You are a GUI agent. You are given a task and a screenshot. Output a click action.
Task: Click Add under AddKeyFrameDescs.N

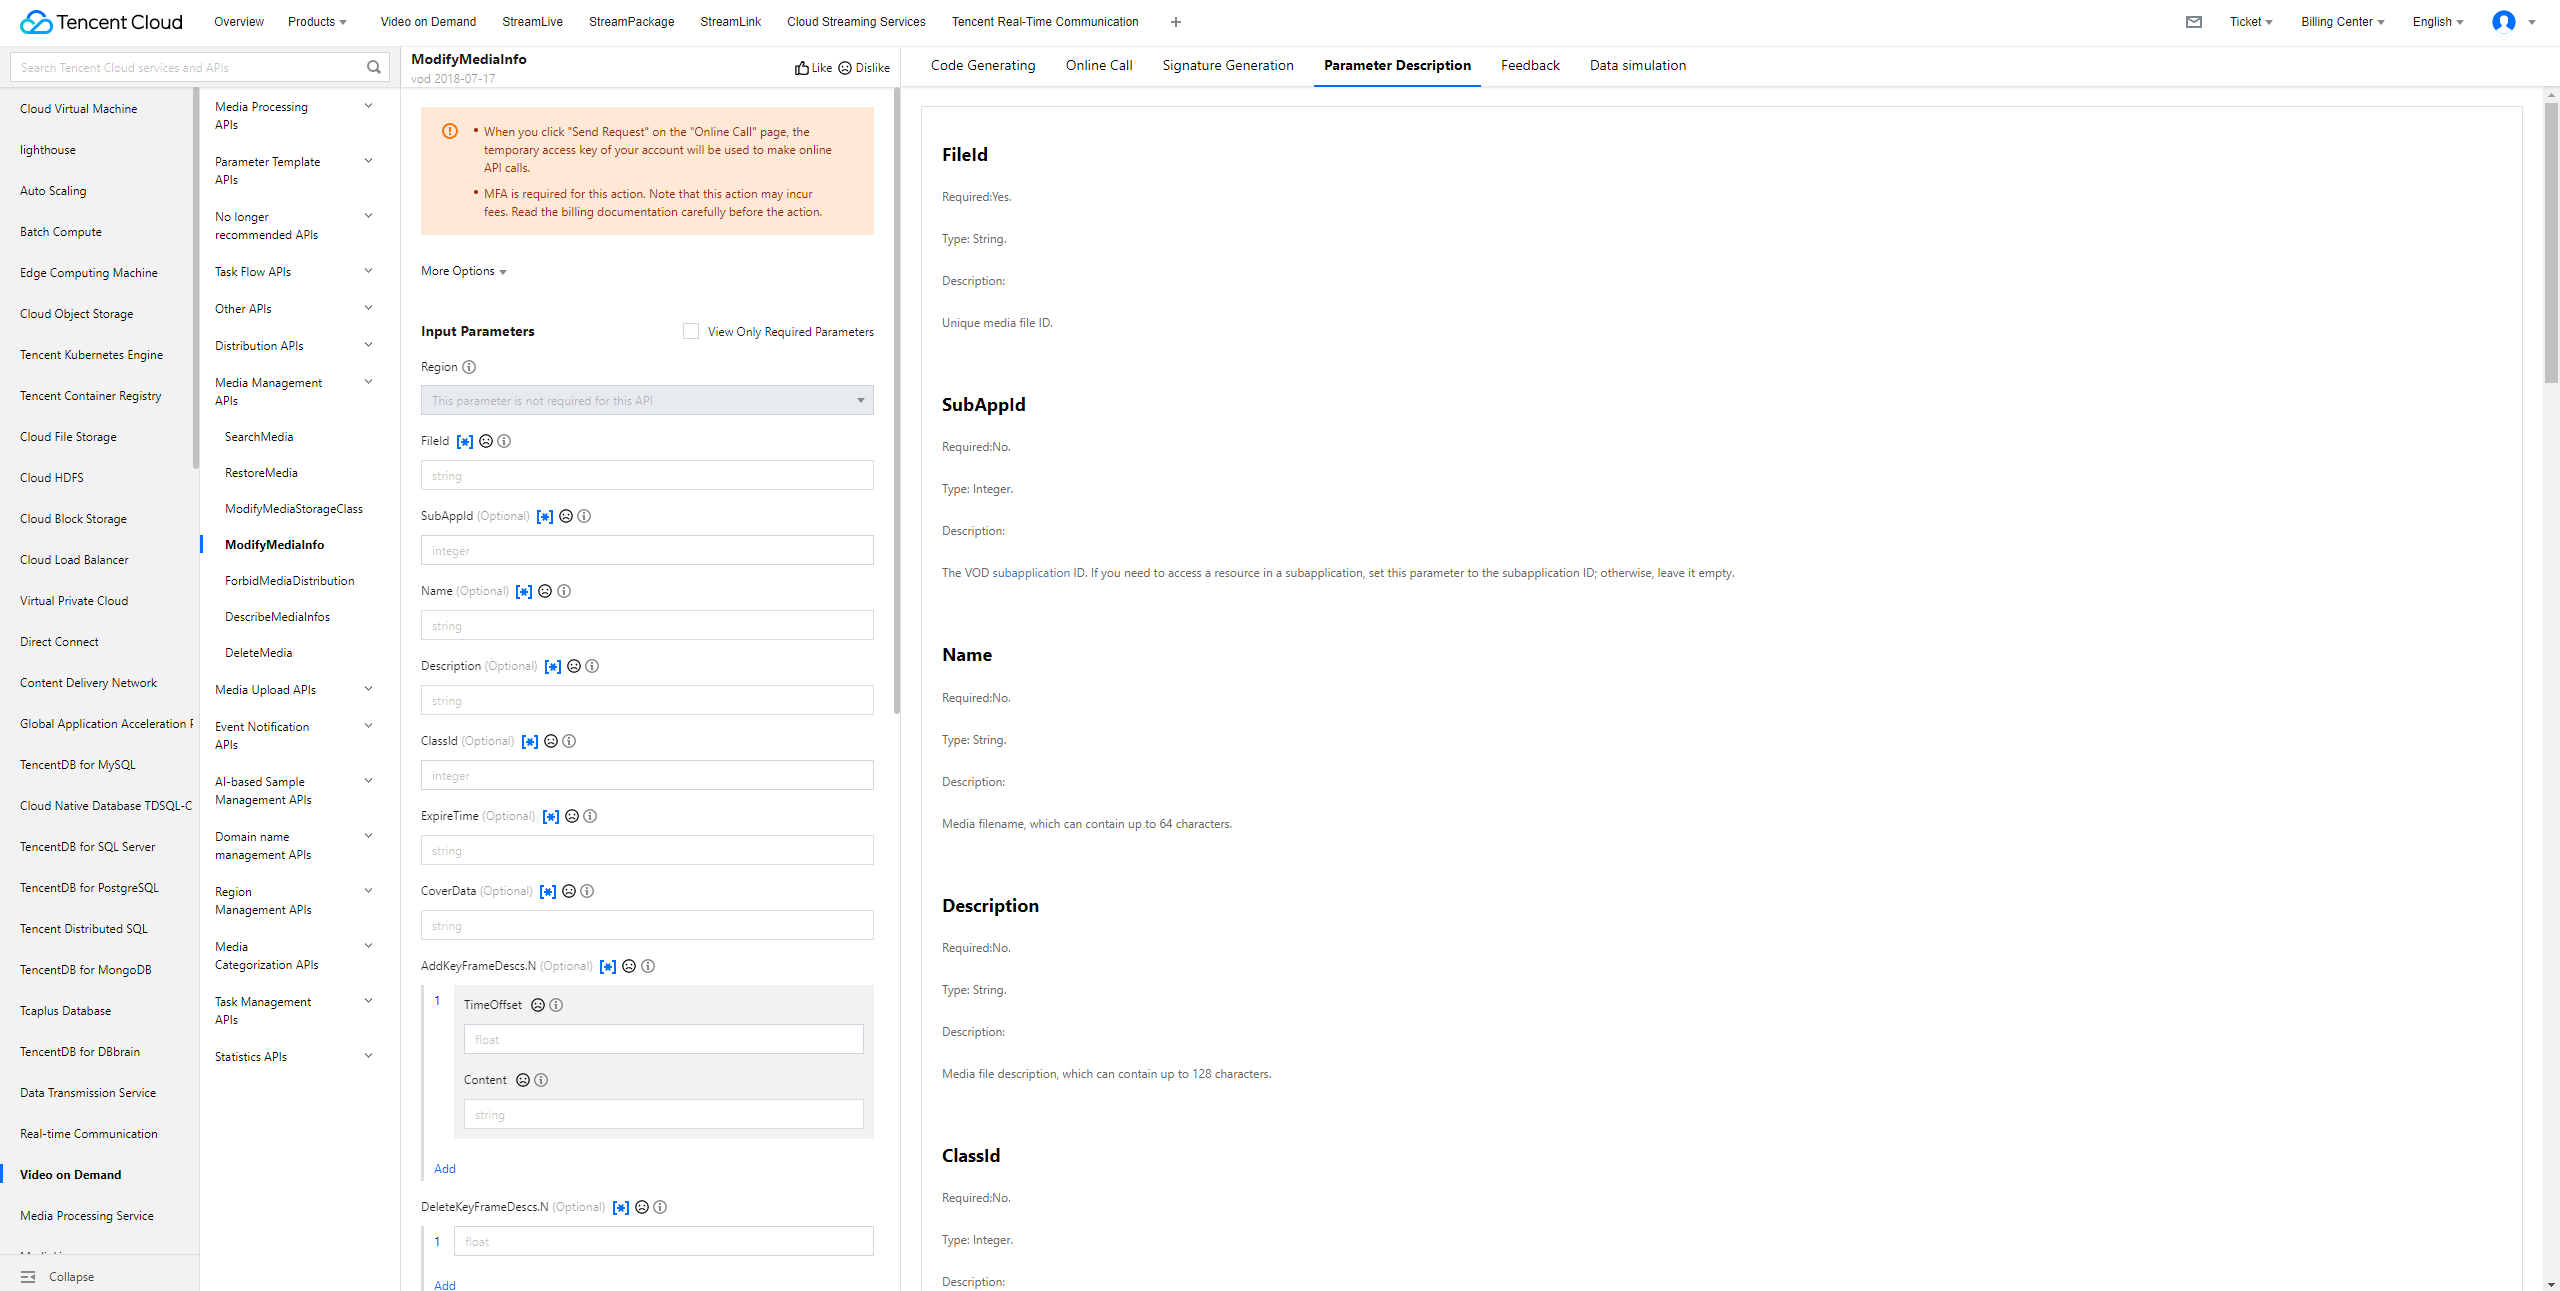click(x=445, y=1169)
